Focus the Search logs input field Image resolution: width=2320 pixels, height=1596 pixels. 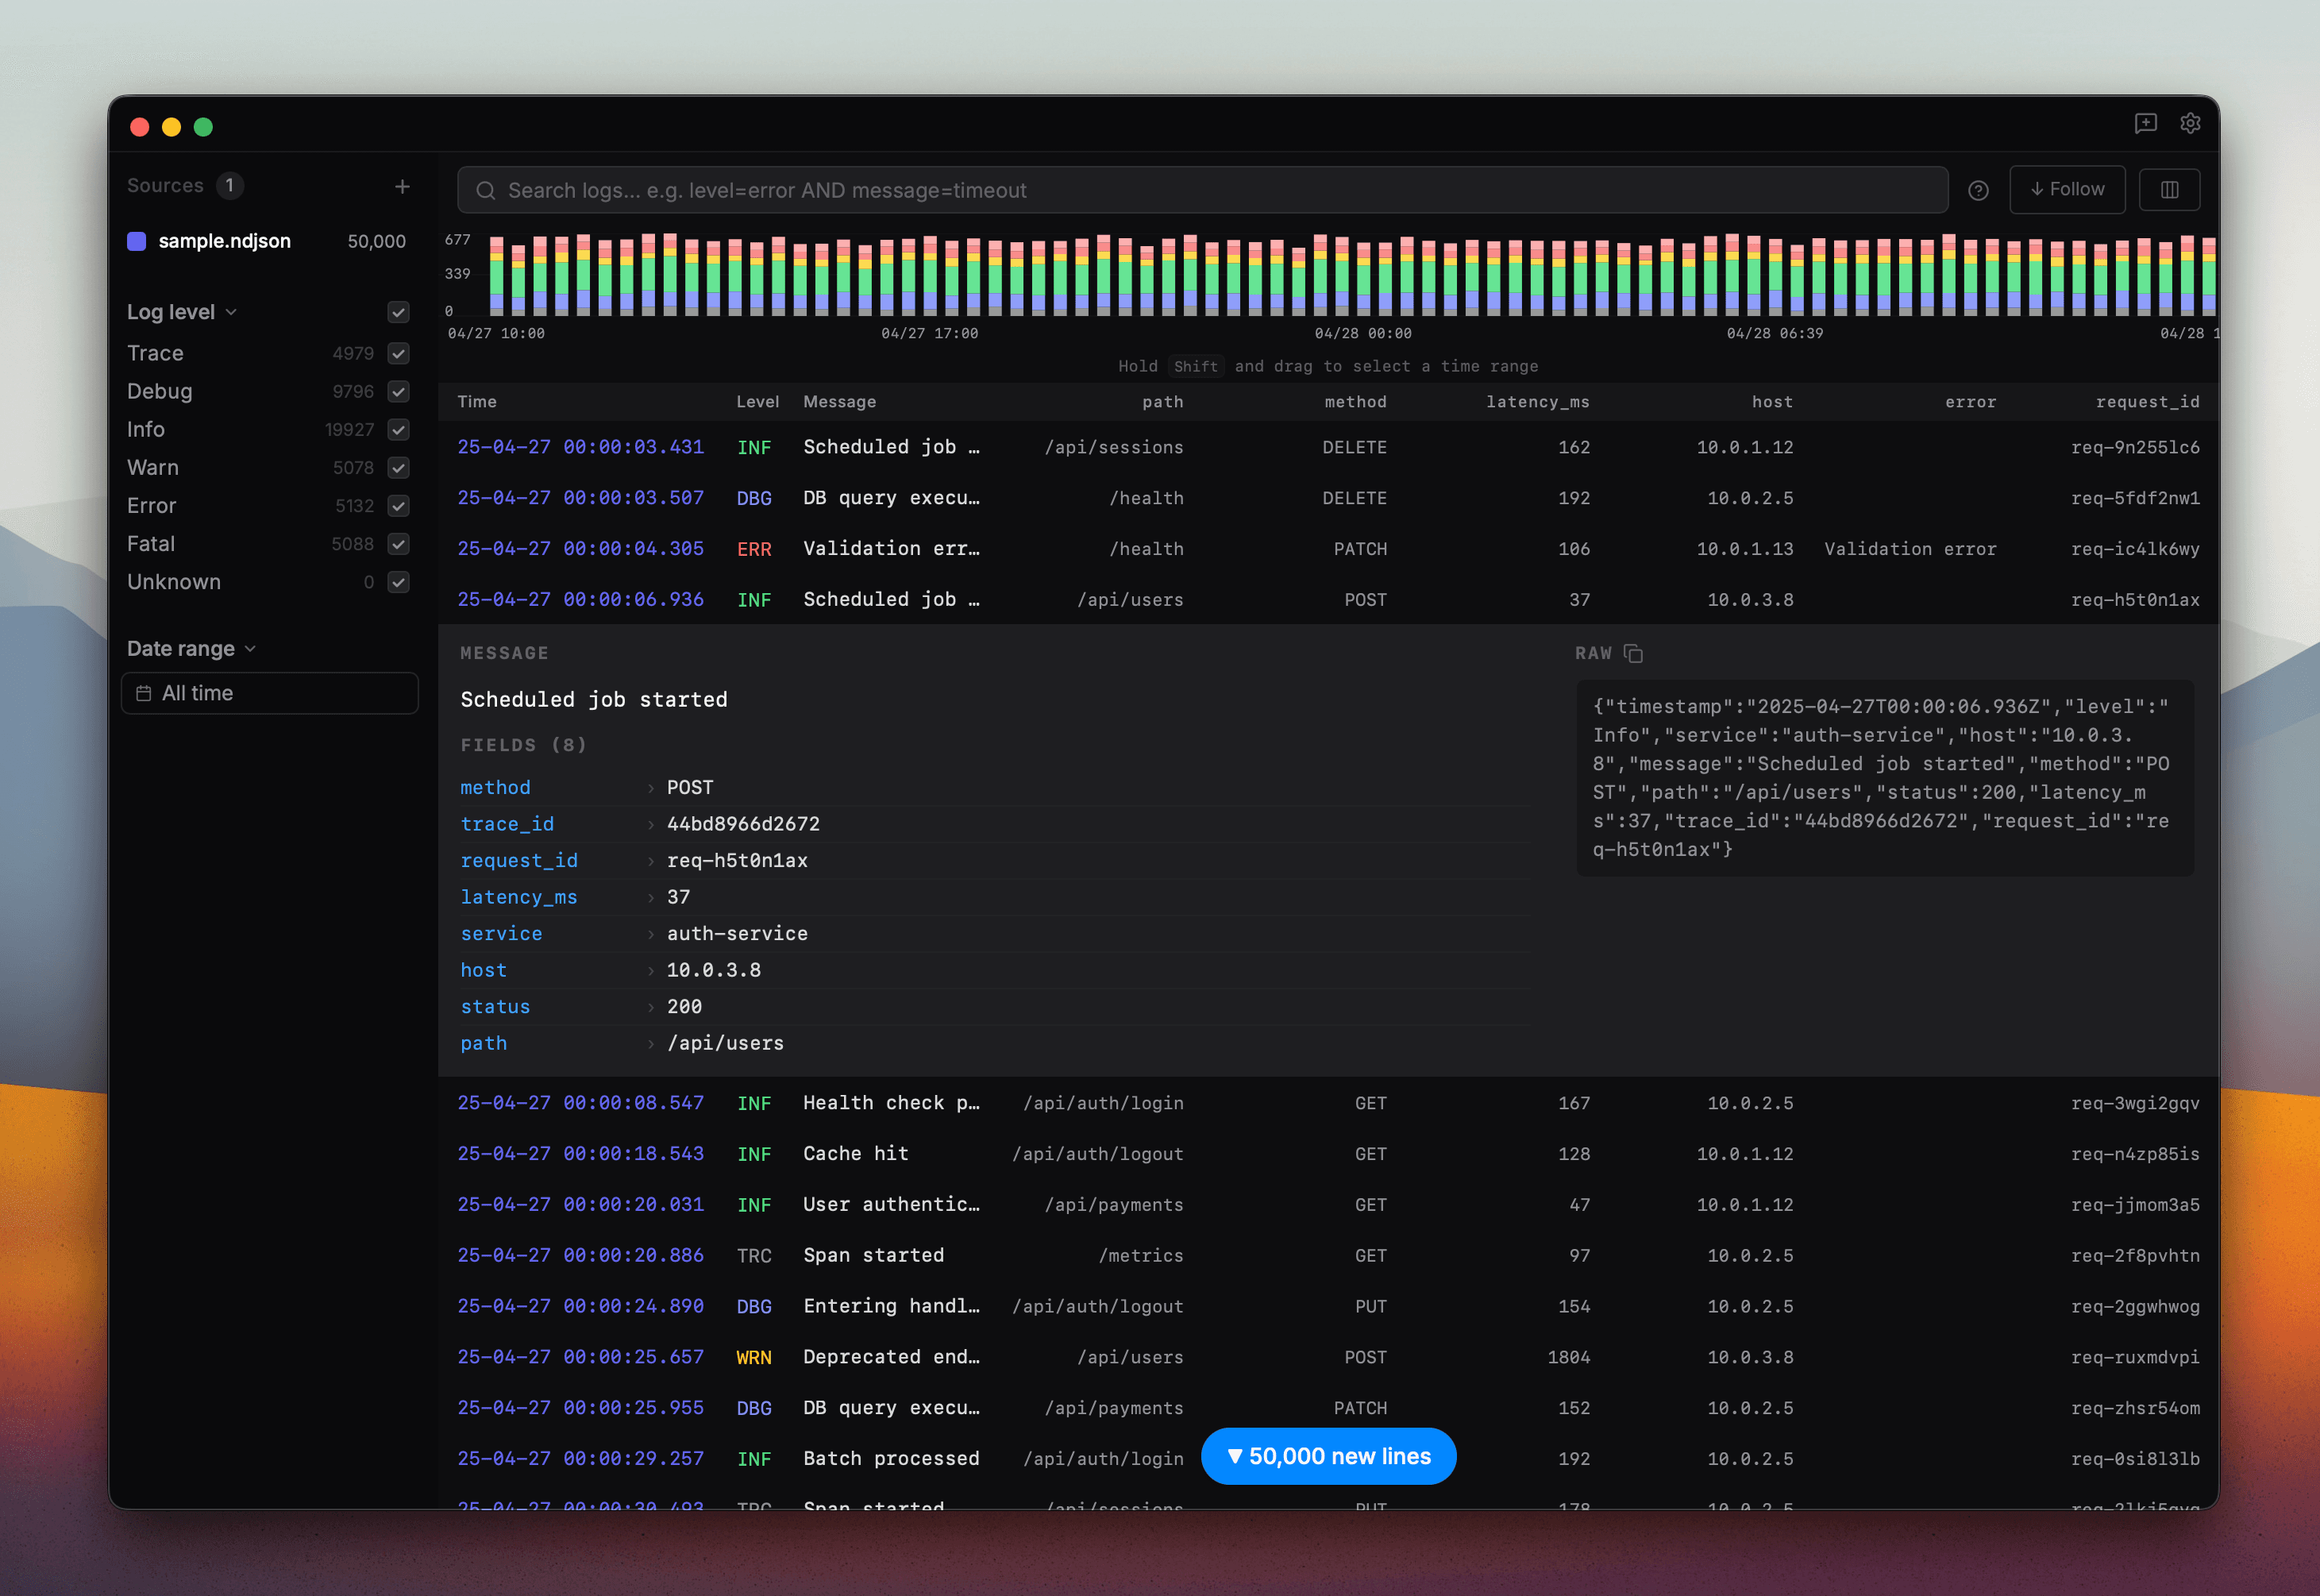[1203, 190]
